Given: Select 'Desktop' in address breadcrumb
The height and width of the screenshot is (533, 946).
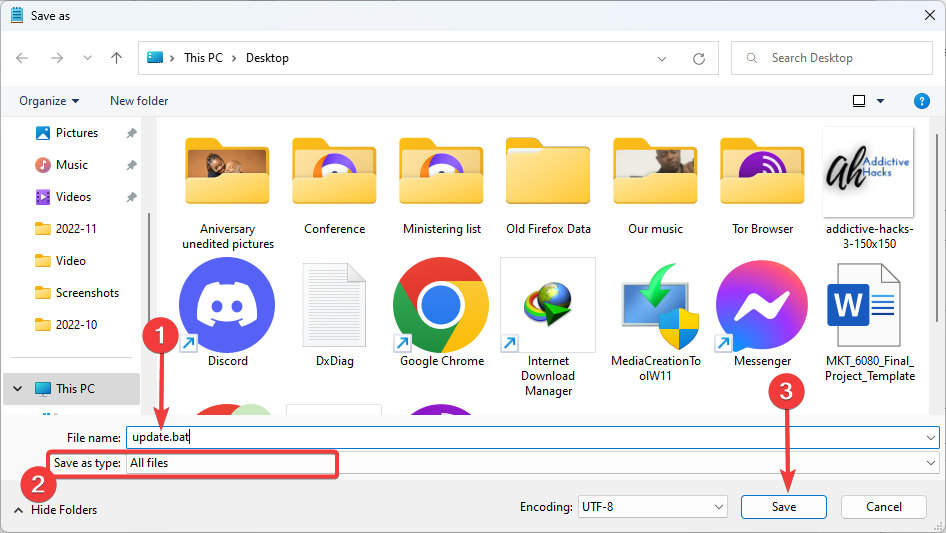Looking at the screenshot, I should 267,58.
